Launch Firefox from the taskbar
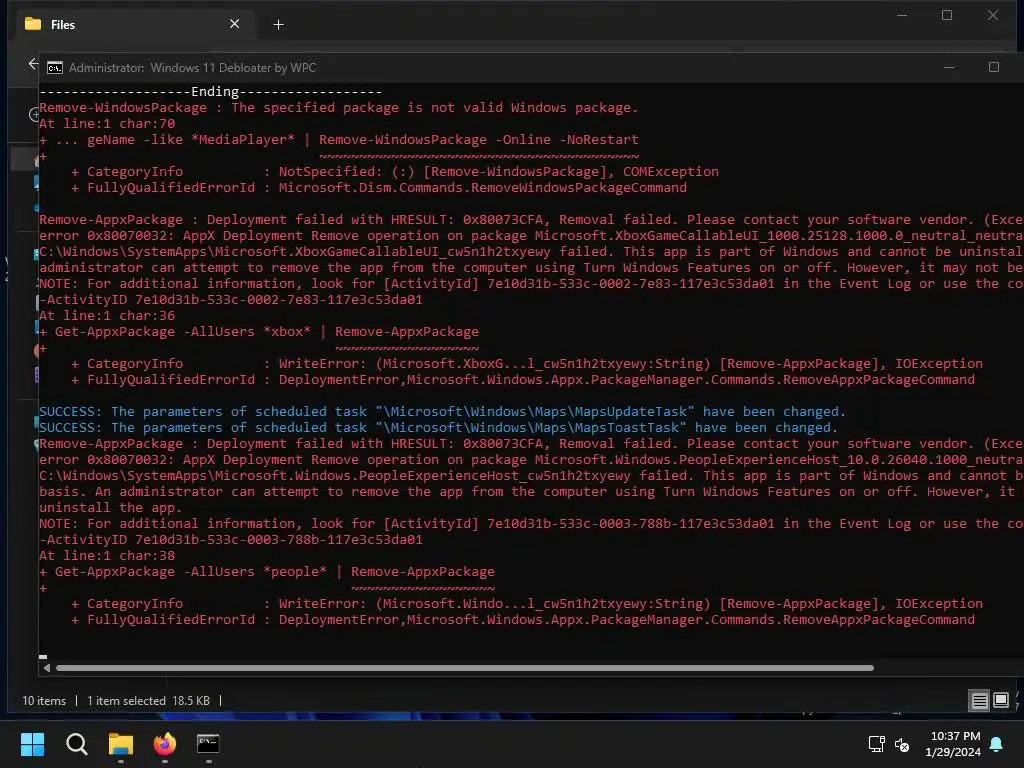1024x768 pixels. point(165,744)
